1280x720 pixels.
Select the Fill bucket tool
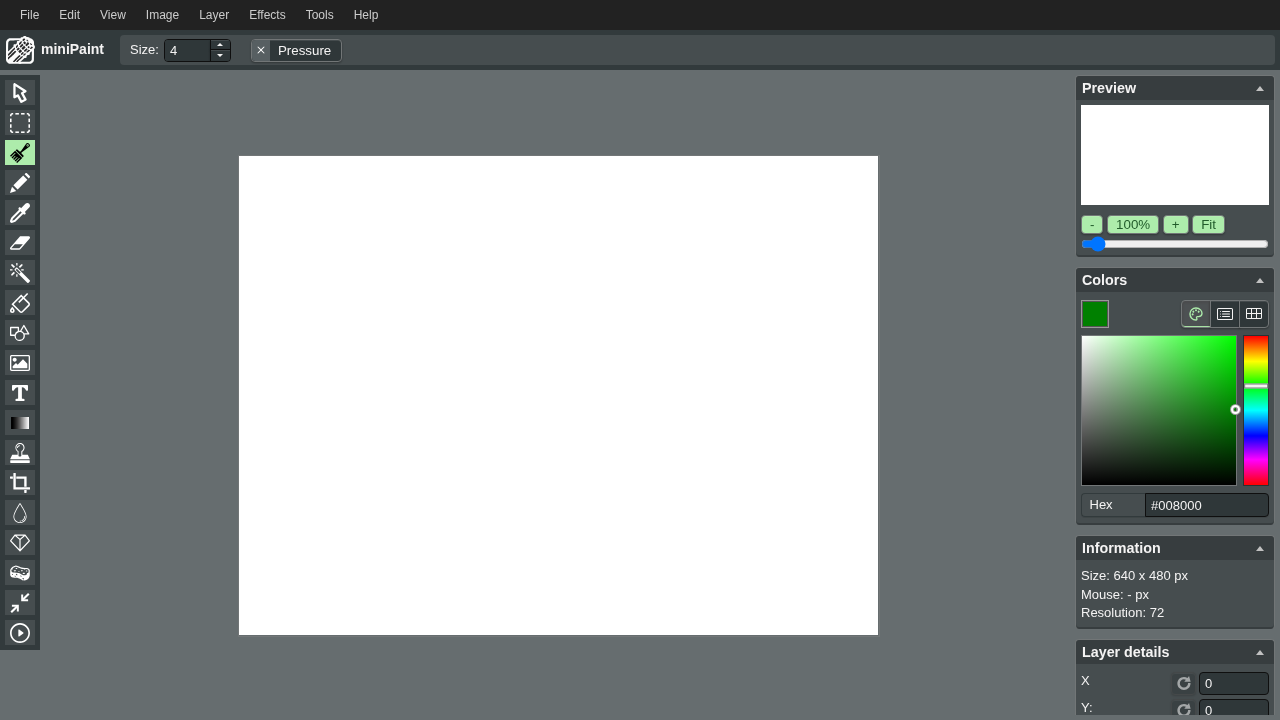coord(20,303)
